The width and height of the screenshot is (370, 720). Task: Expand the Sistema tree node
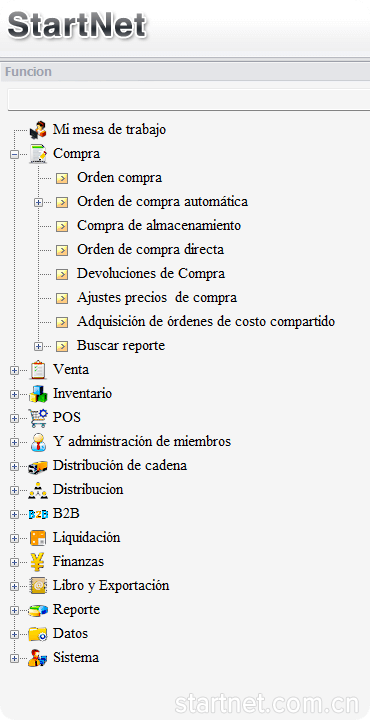pos(14,658)
